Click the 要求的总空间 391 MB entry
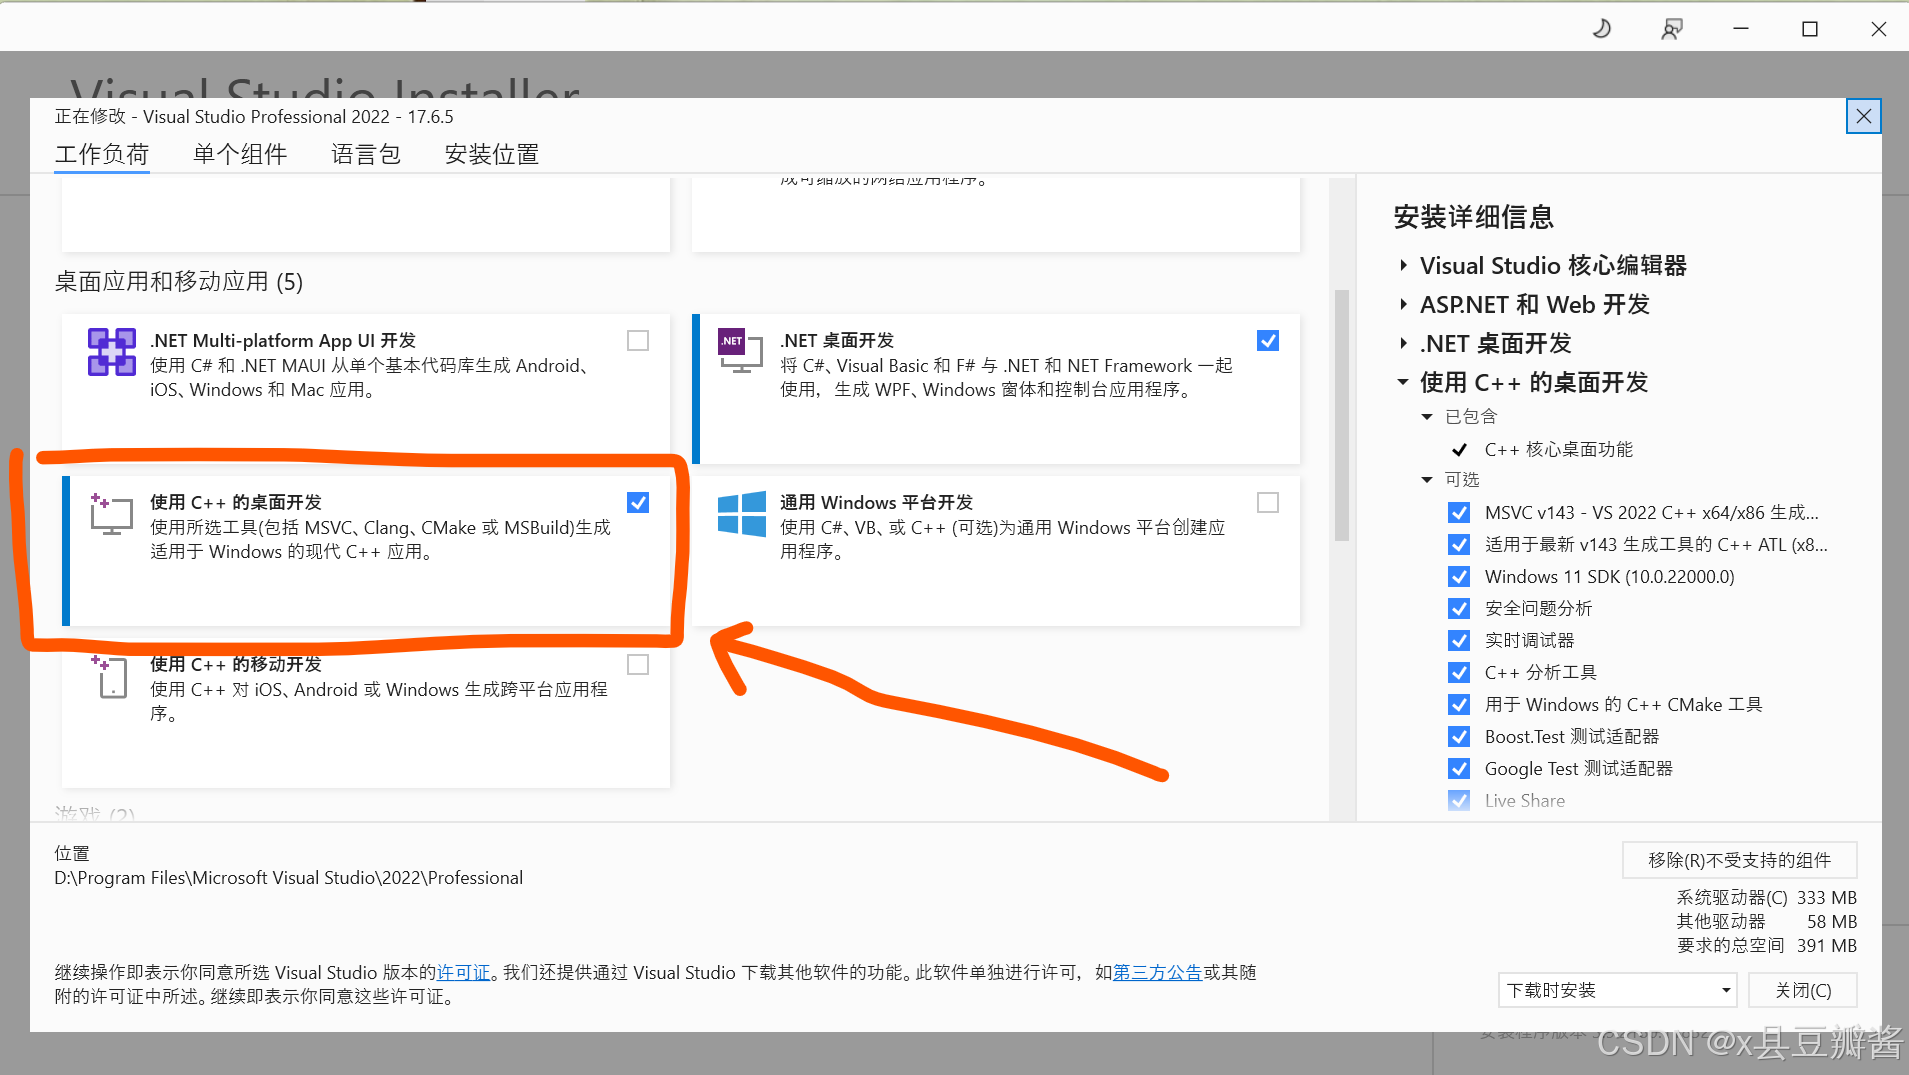Image resolution: width=1909 pixels, height=1075 pixels. click(1767, 946)
